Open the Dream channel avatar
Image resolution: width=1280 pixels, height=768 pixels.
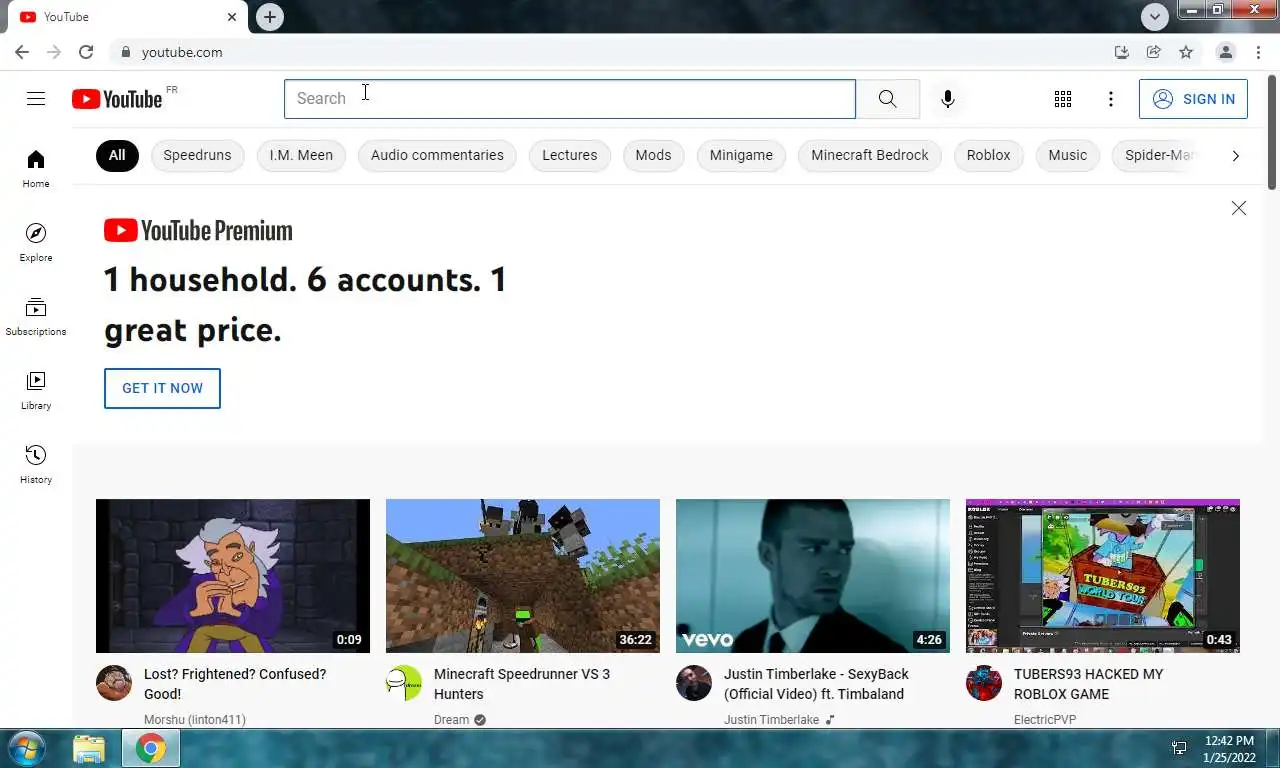point(404,683)
